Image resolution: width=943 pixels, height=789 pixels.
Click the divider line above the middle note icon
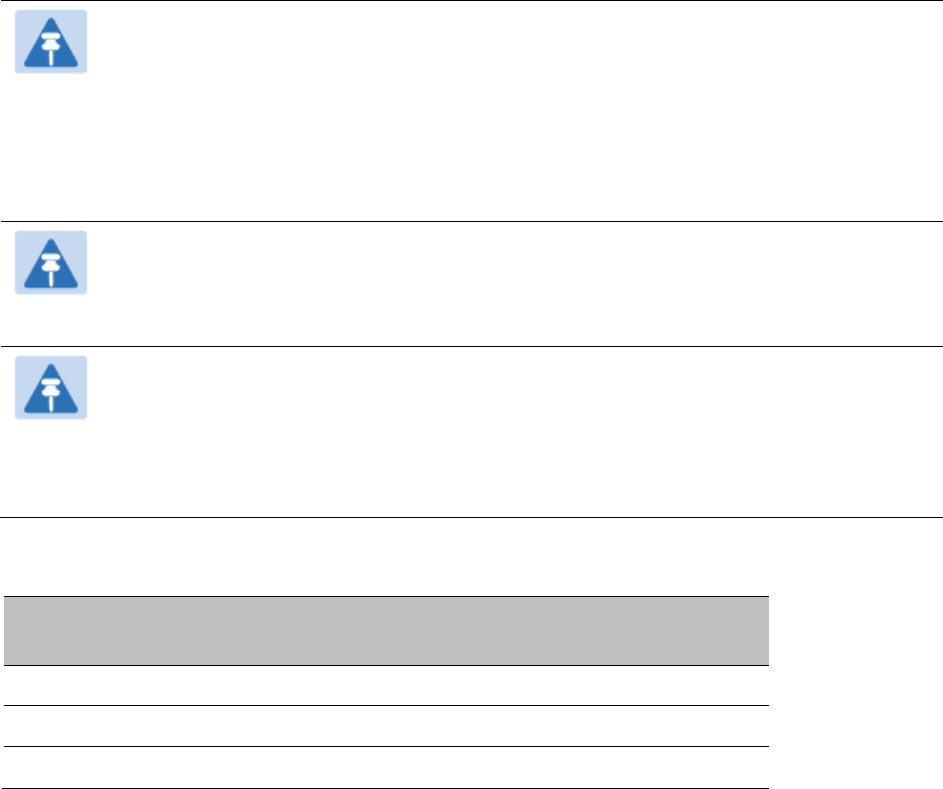point(472,221)
